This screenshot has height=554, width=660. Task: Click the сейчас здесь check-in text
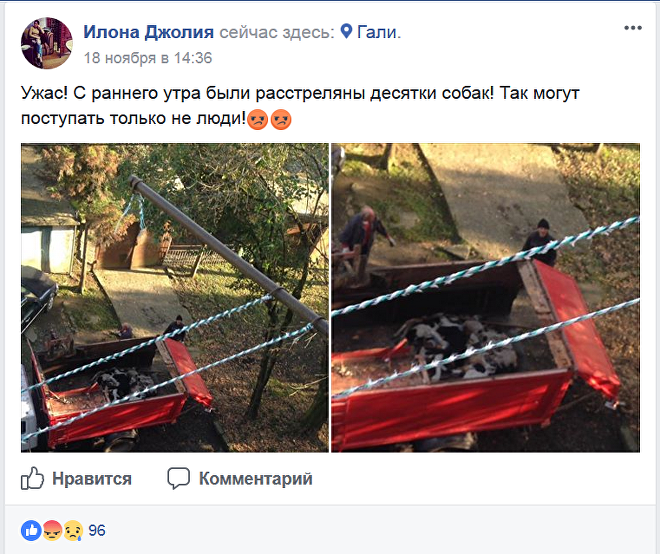277,32
